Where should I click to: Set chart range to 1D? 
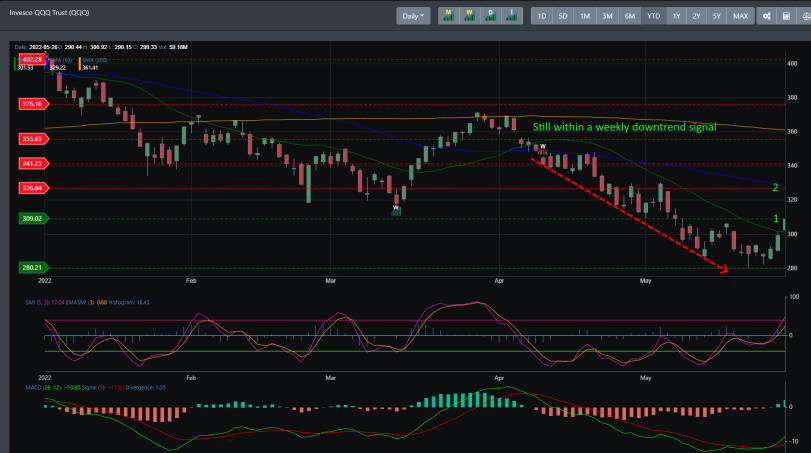coord(542,16)
